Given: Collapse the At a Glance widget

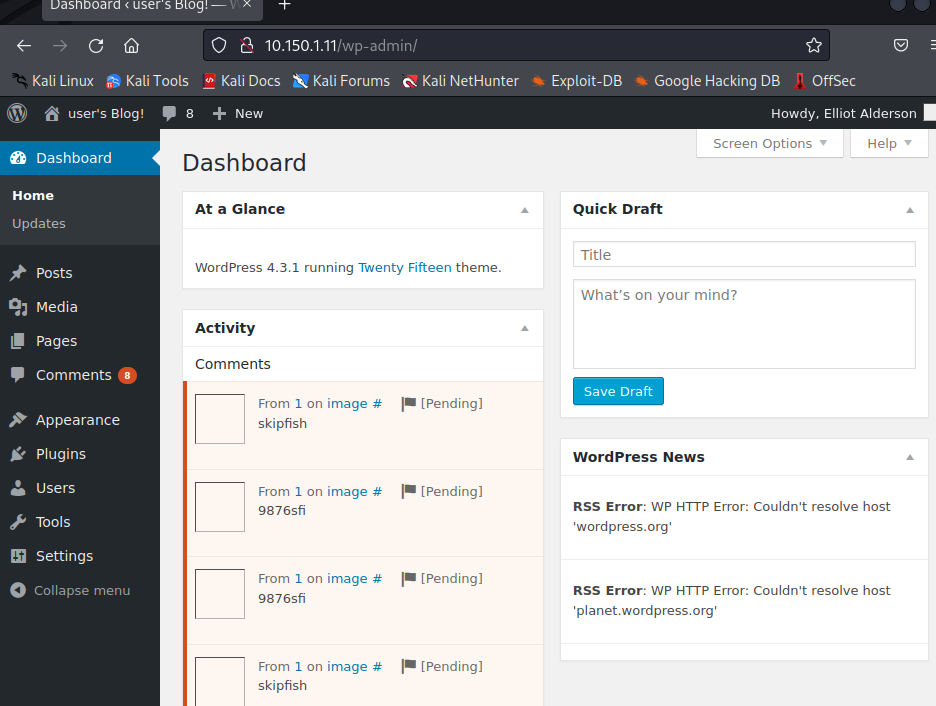Looking at the screenshot, I should tap(525, 210).
